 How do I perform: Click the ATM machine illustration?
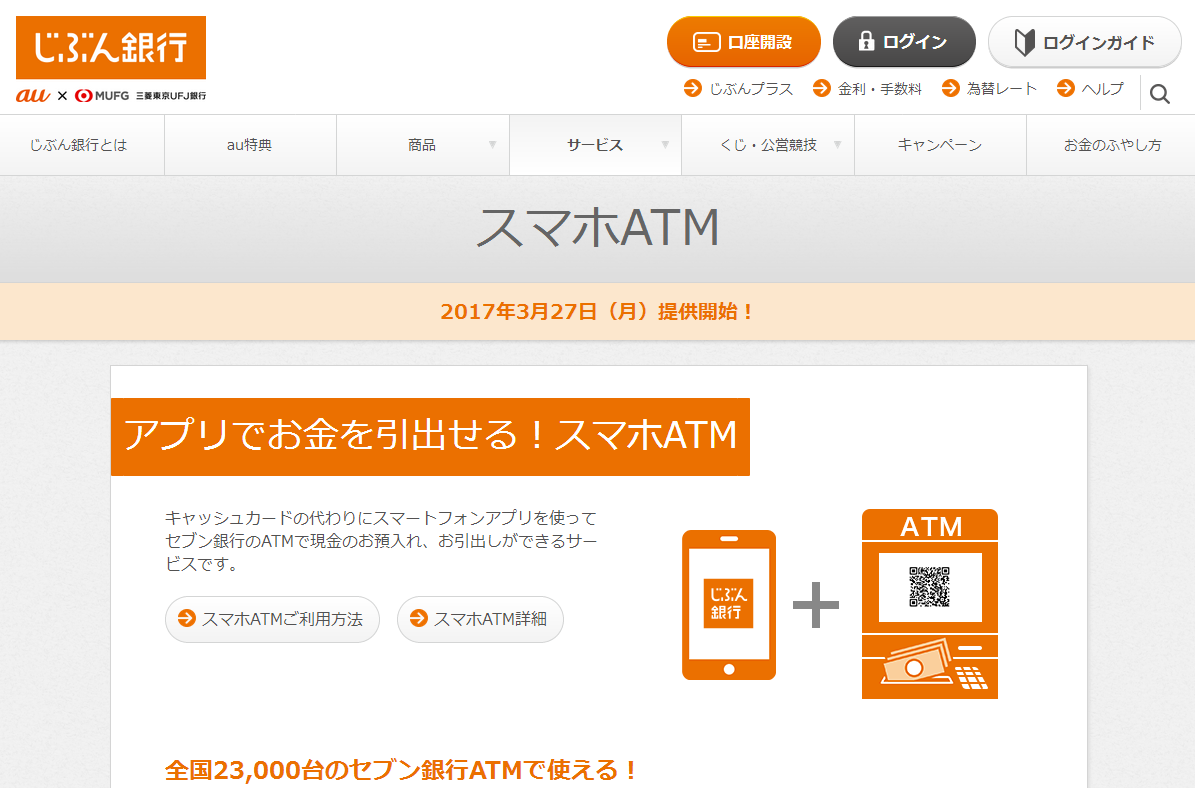tap(930, 604)
